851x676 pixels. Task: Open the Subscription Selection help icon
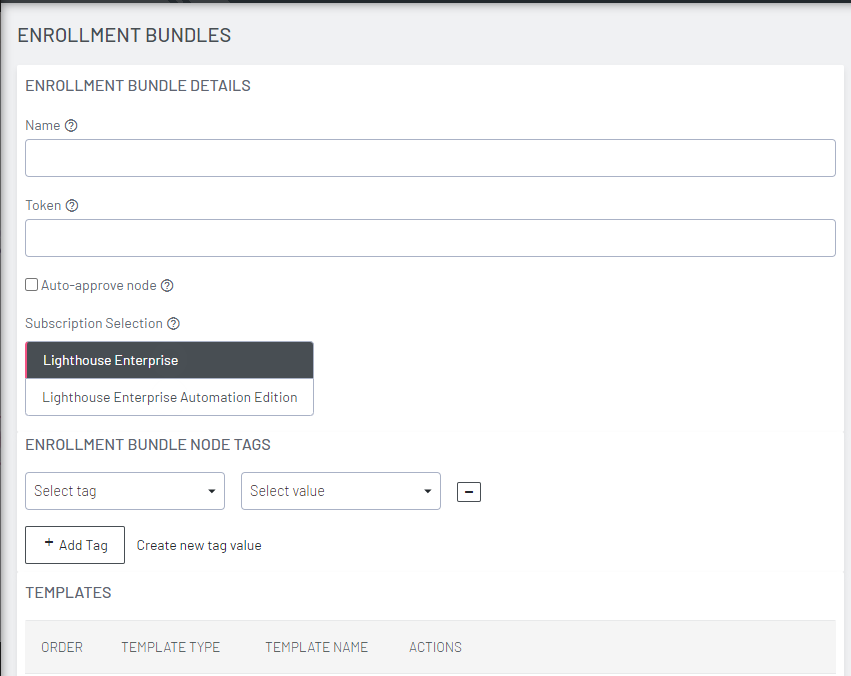coord(173,323)
